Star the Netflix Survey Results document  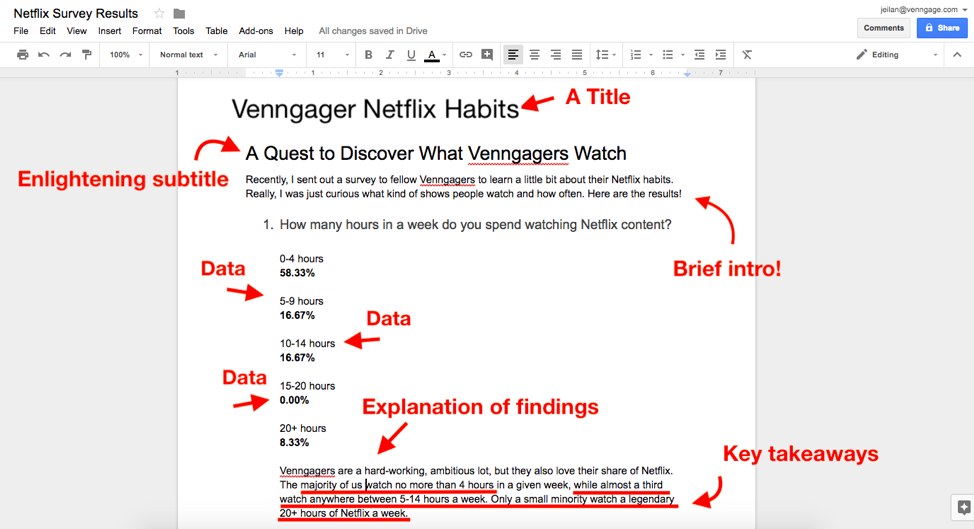(159, 13)
